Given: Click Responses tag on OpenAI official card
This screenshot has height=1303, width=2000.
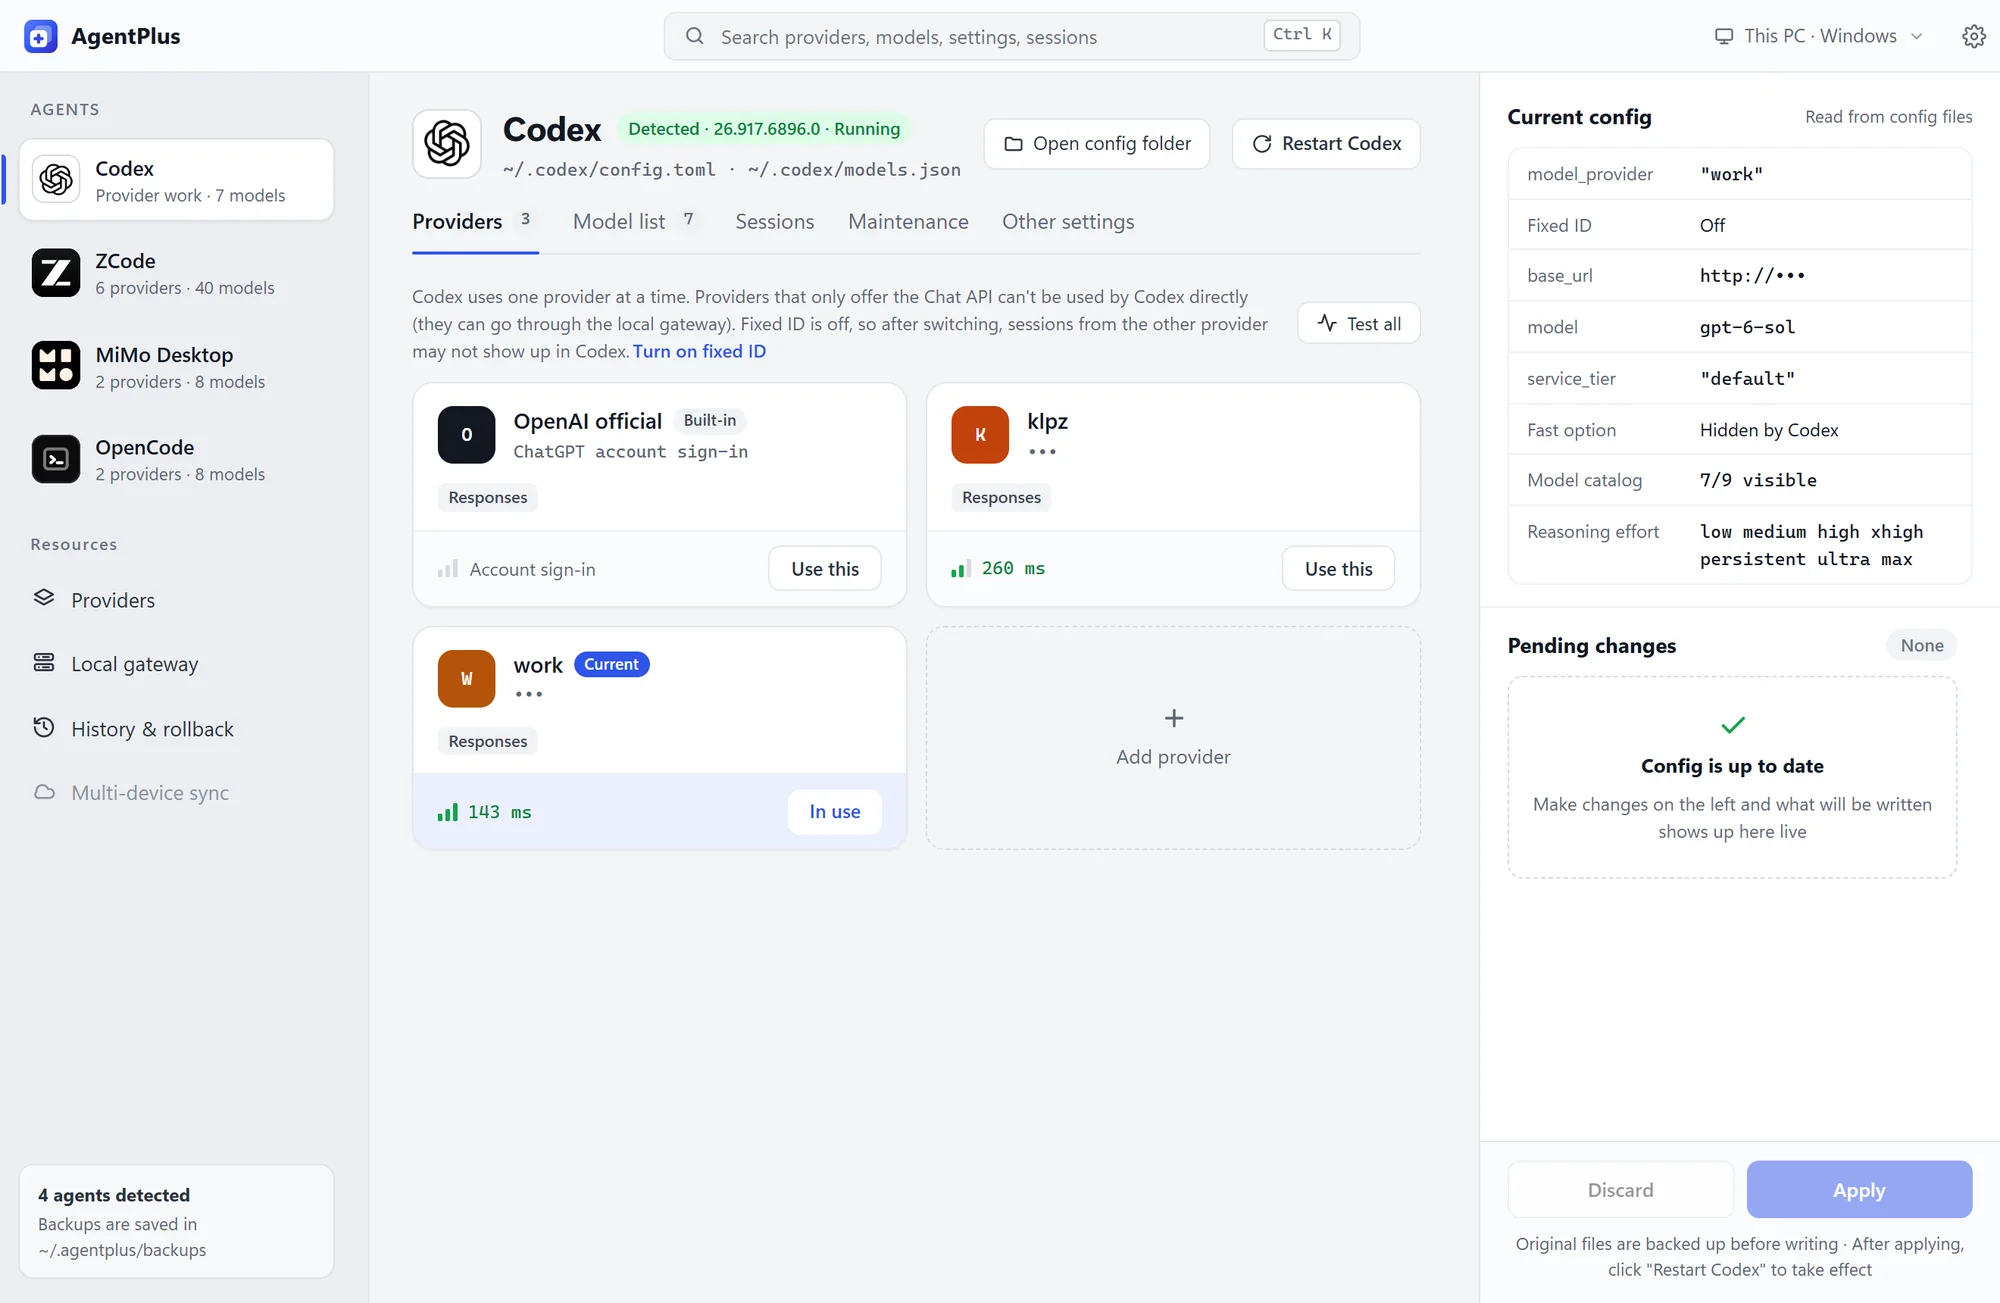Looking at the screenshot, I should click(x=488, y=498).
